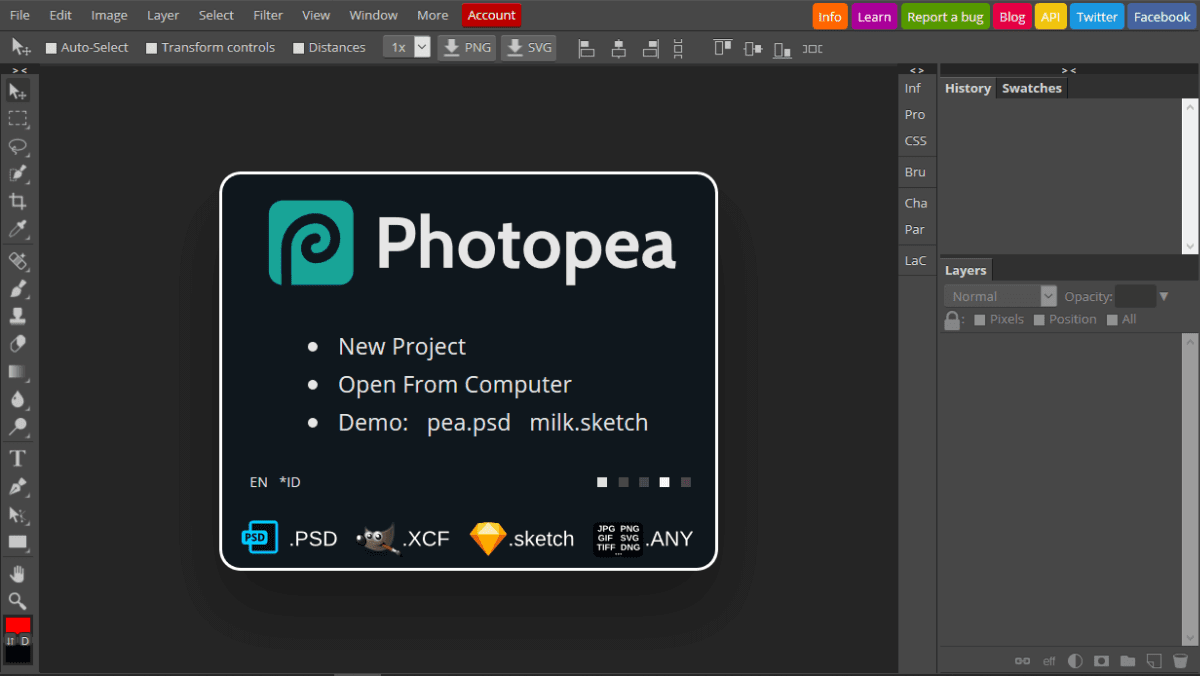1200x676 pixels.
Task: Toggle the Distances checkbox
Action: [299, 48]
